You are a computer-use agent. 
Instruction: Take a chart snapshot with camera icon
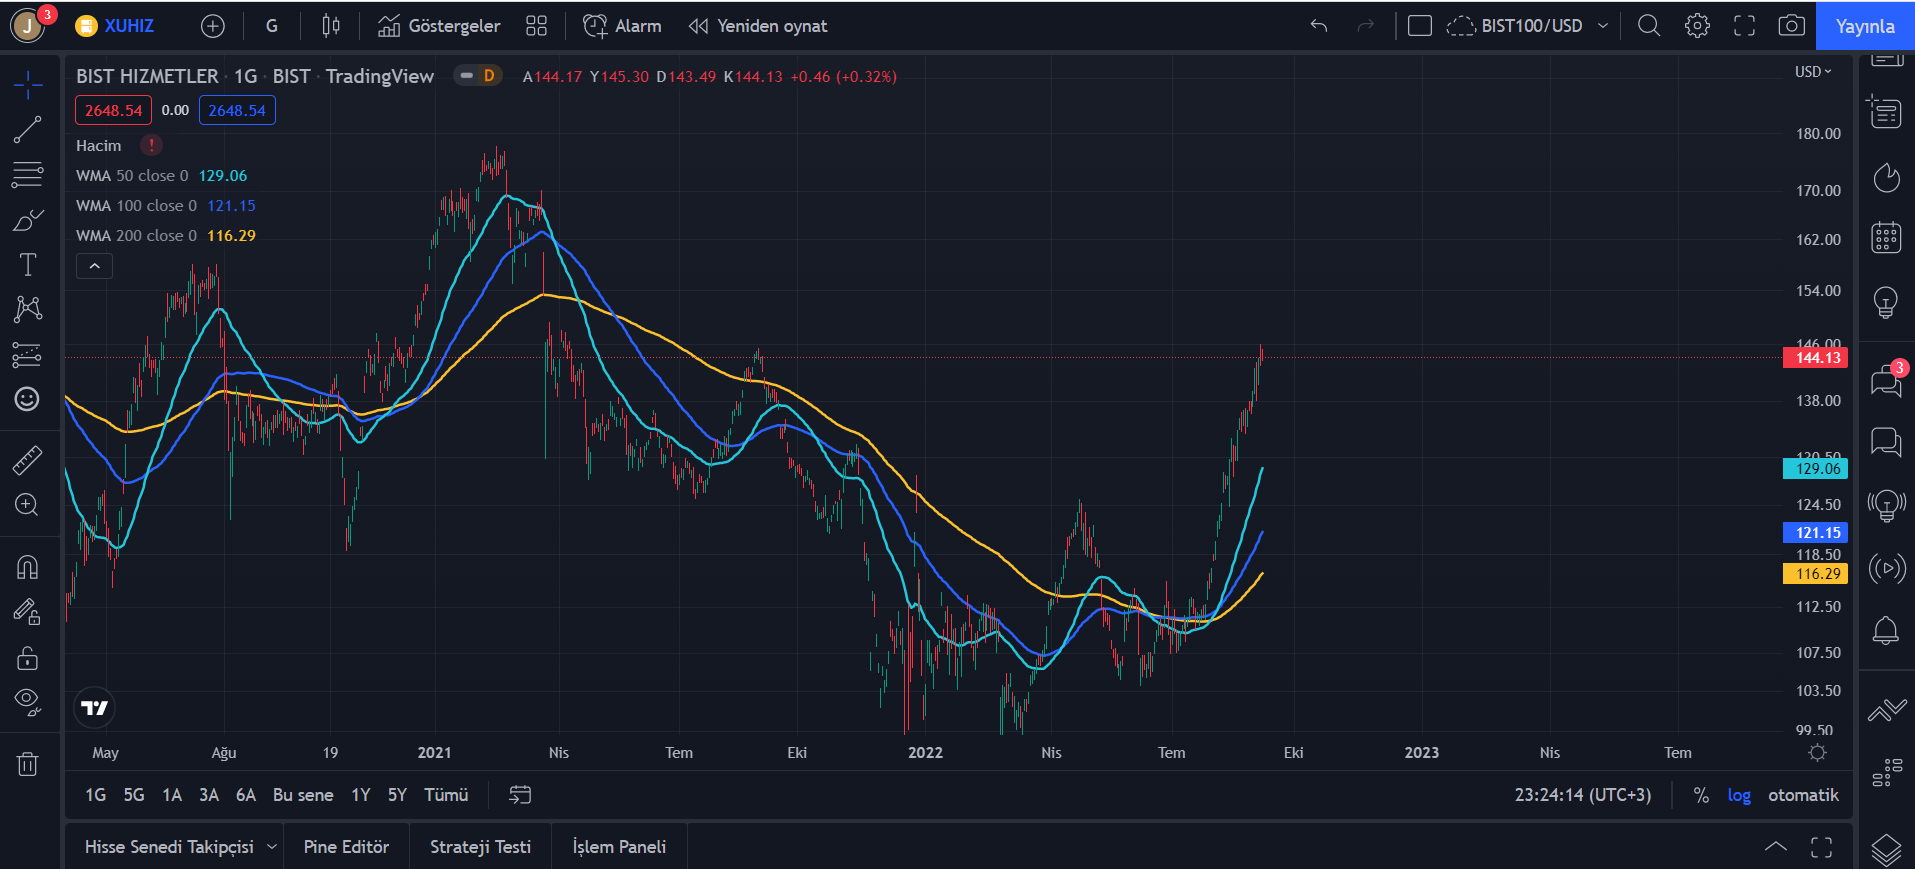click(1791, 26)
